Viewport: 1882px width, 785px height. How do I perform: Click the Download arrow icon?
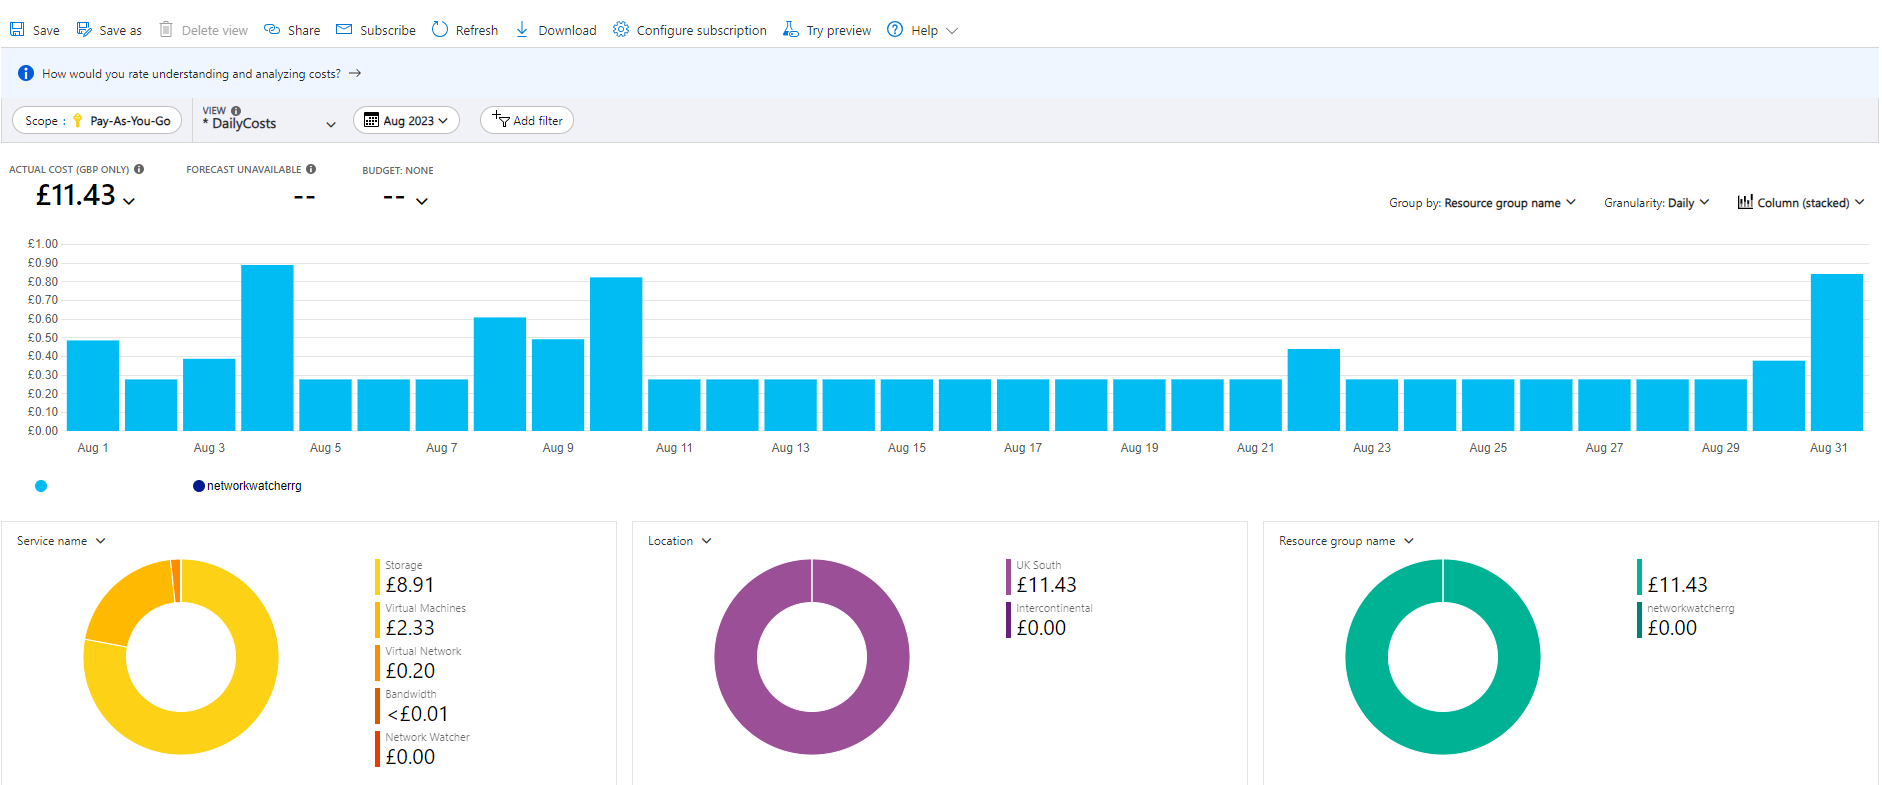[522, 30]
